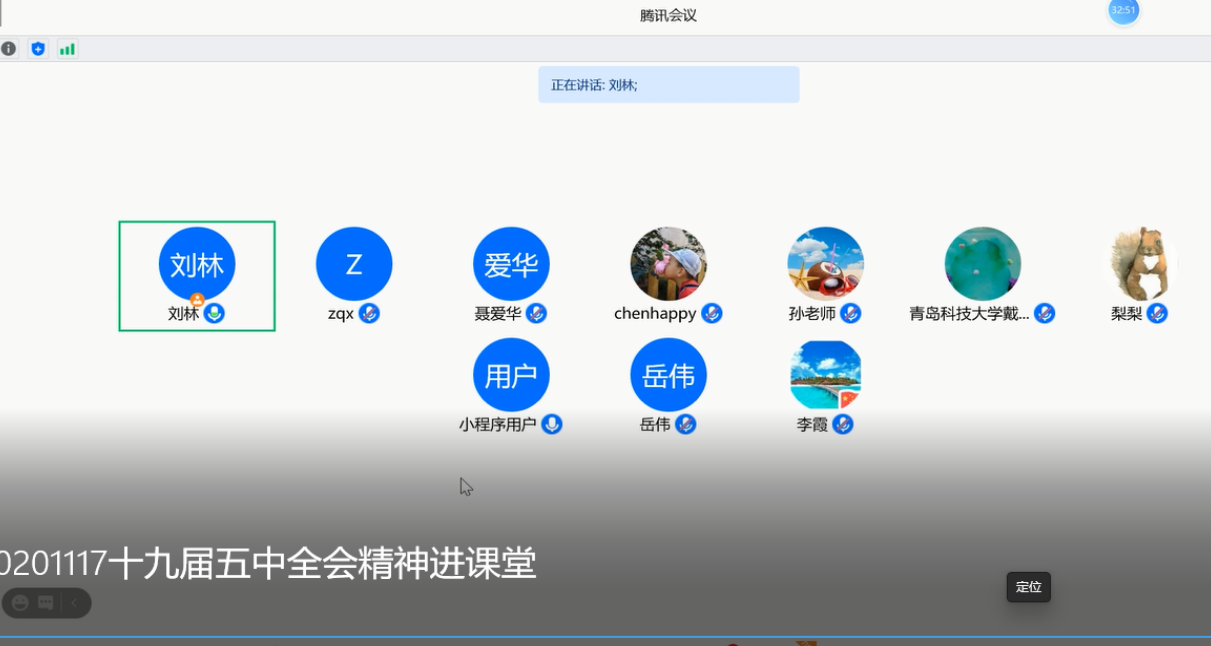The image size is (1211, 646).
Task: Click the 32:51 meeting timer badge
Action: point(1123,11)
